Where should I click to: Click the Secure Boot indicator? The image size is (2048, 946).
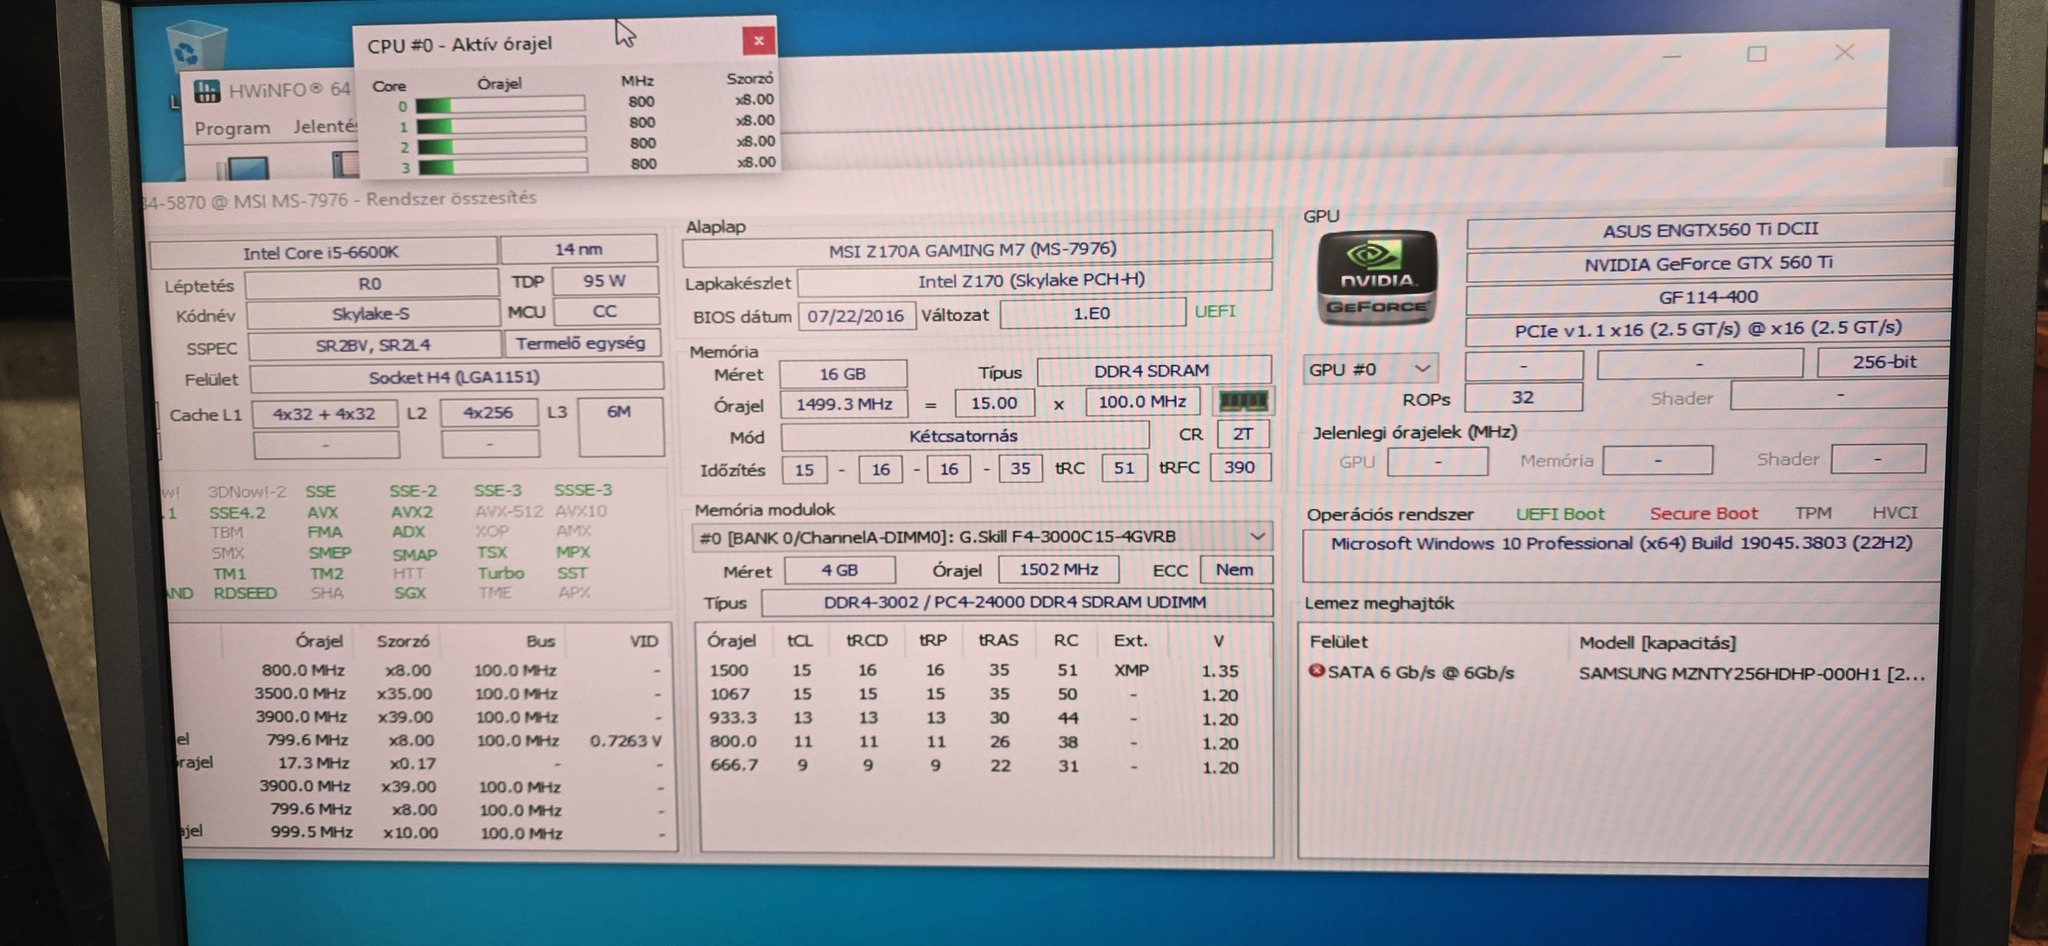point(1704,513)
